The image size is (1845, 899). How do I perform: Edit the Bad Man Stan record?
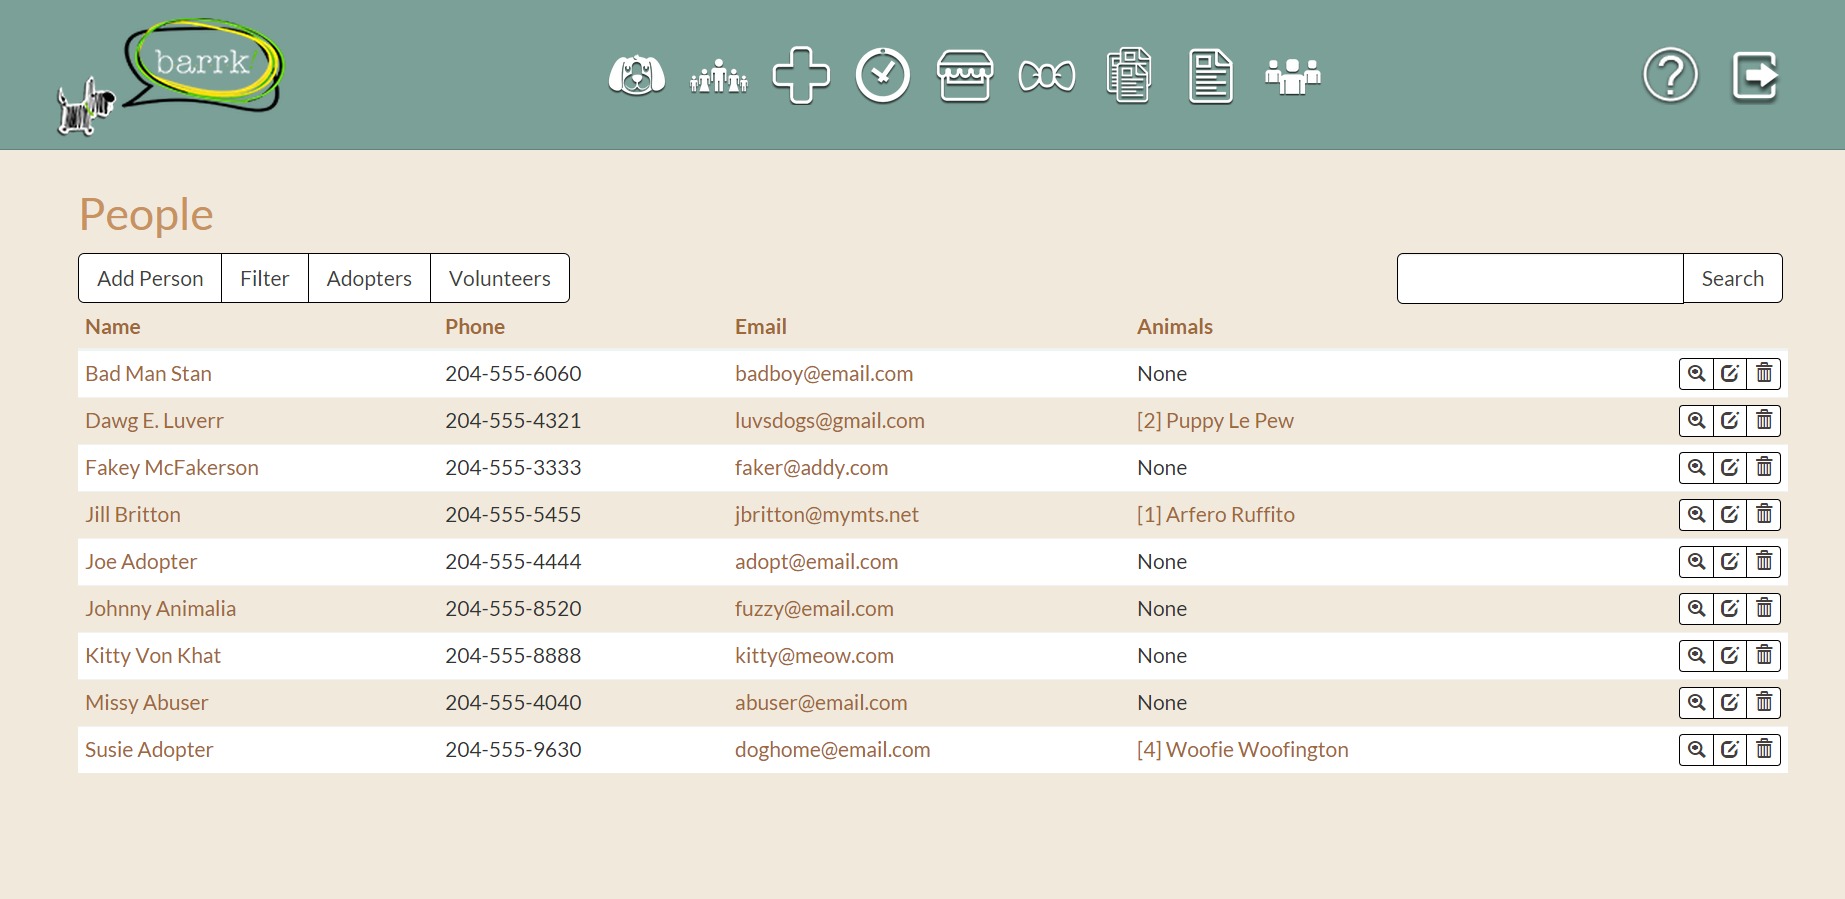click(x=1730, y=374)
